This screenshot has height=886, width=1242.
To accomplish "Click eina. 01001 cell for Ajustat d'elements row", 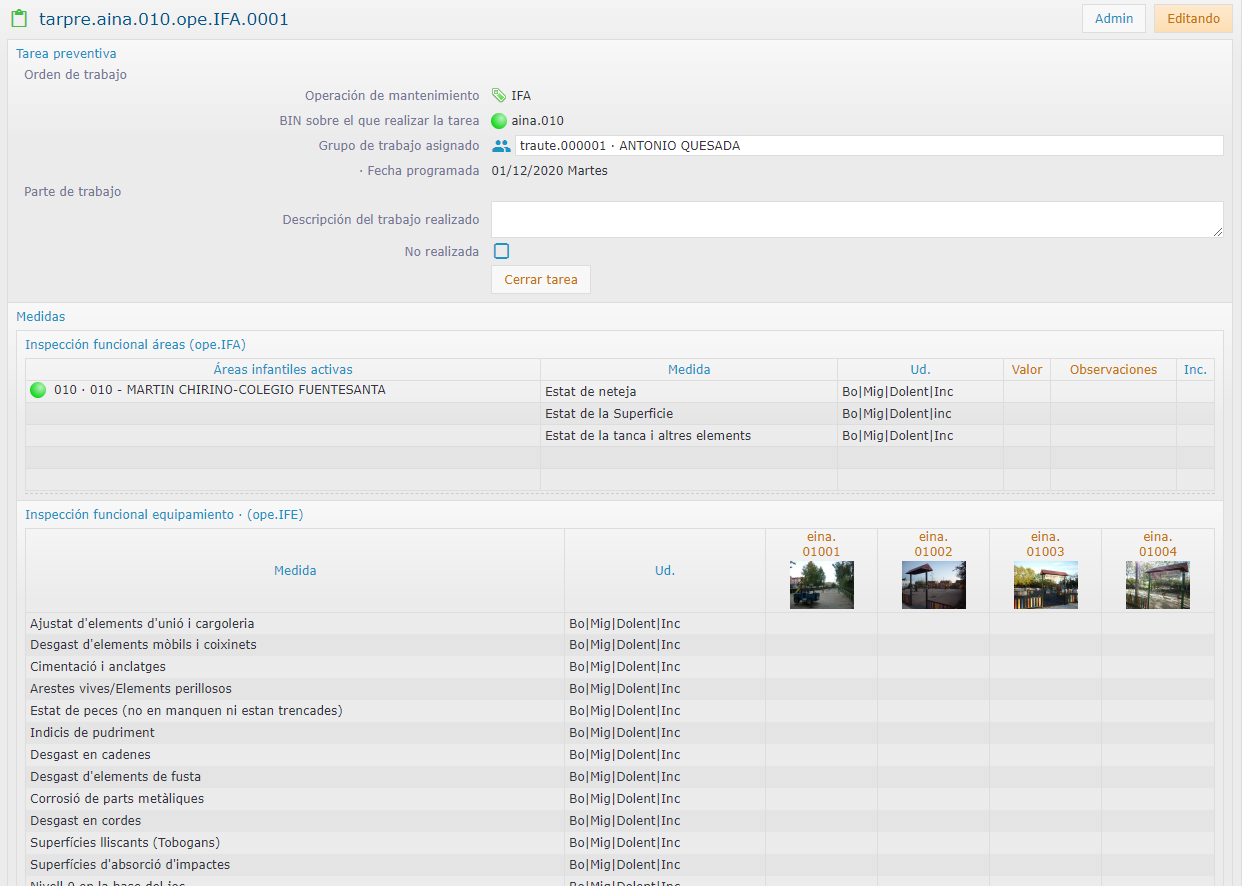I will click(x=822, y=623).
